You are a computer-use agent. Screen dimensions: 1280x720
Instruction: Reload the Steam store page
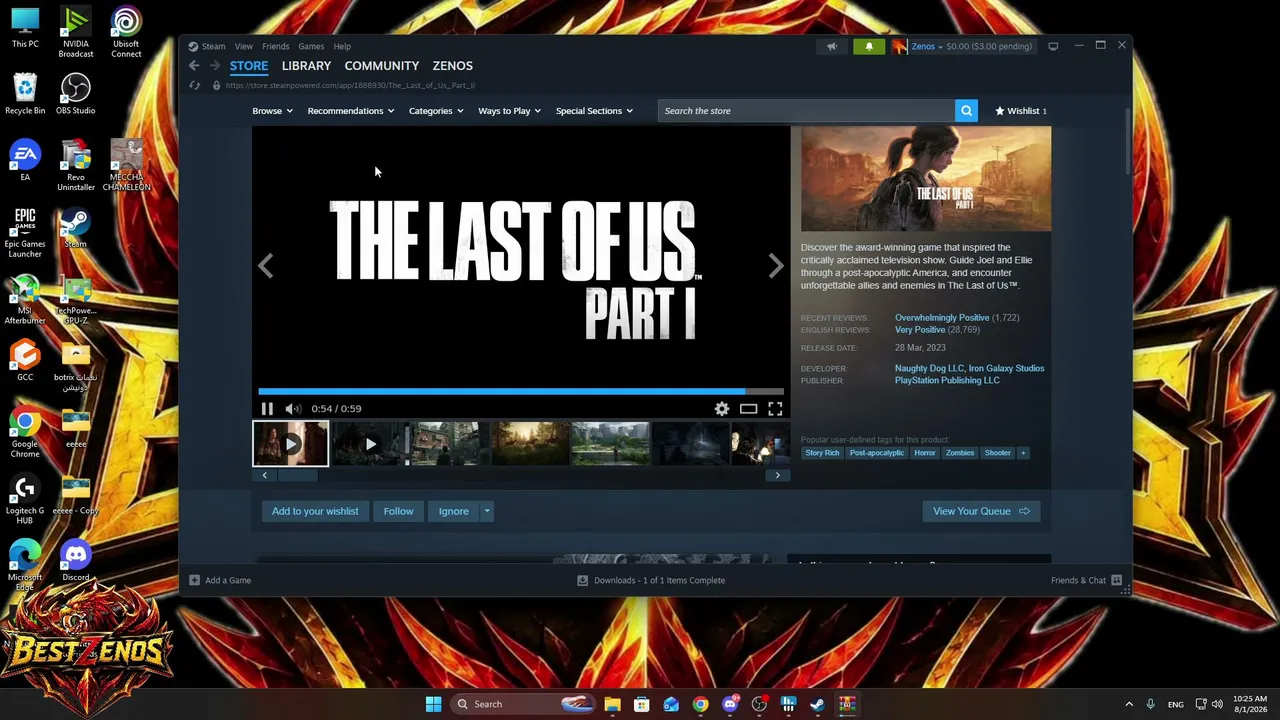[x=195, y=85]
